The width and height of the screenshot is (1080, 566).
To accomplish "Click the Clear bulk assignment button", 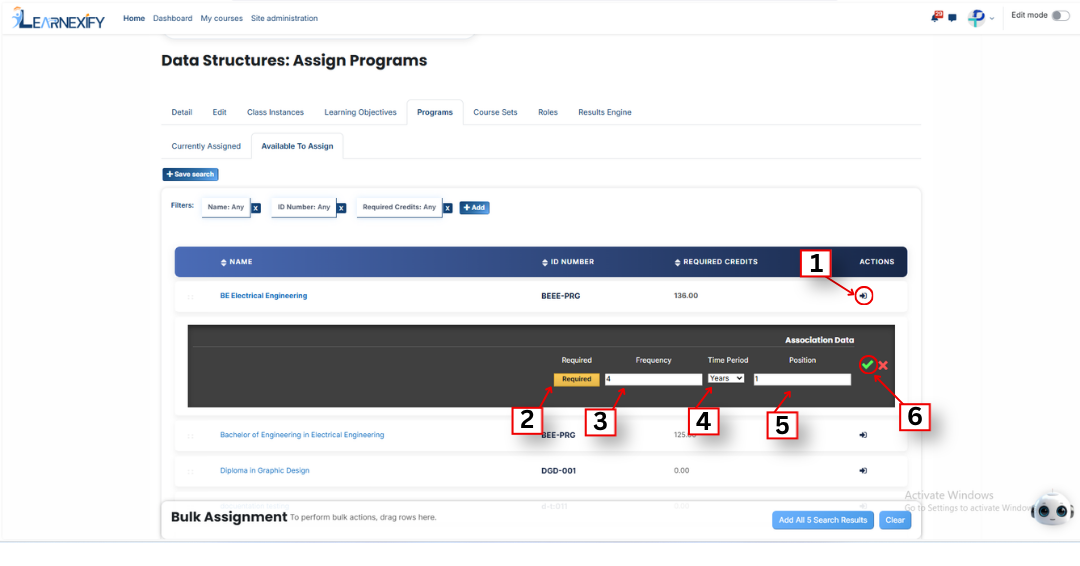I will click(x=895, y=520).
